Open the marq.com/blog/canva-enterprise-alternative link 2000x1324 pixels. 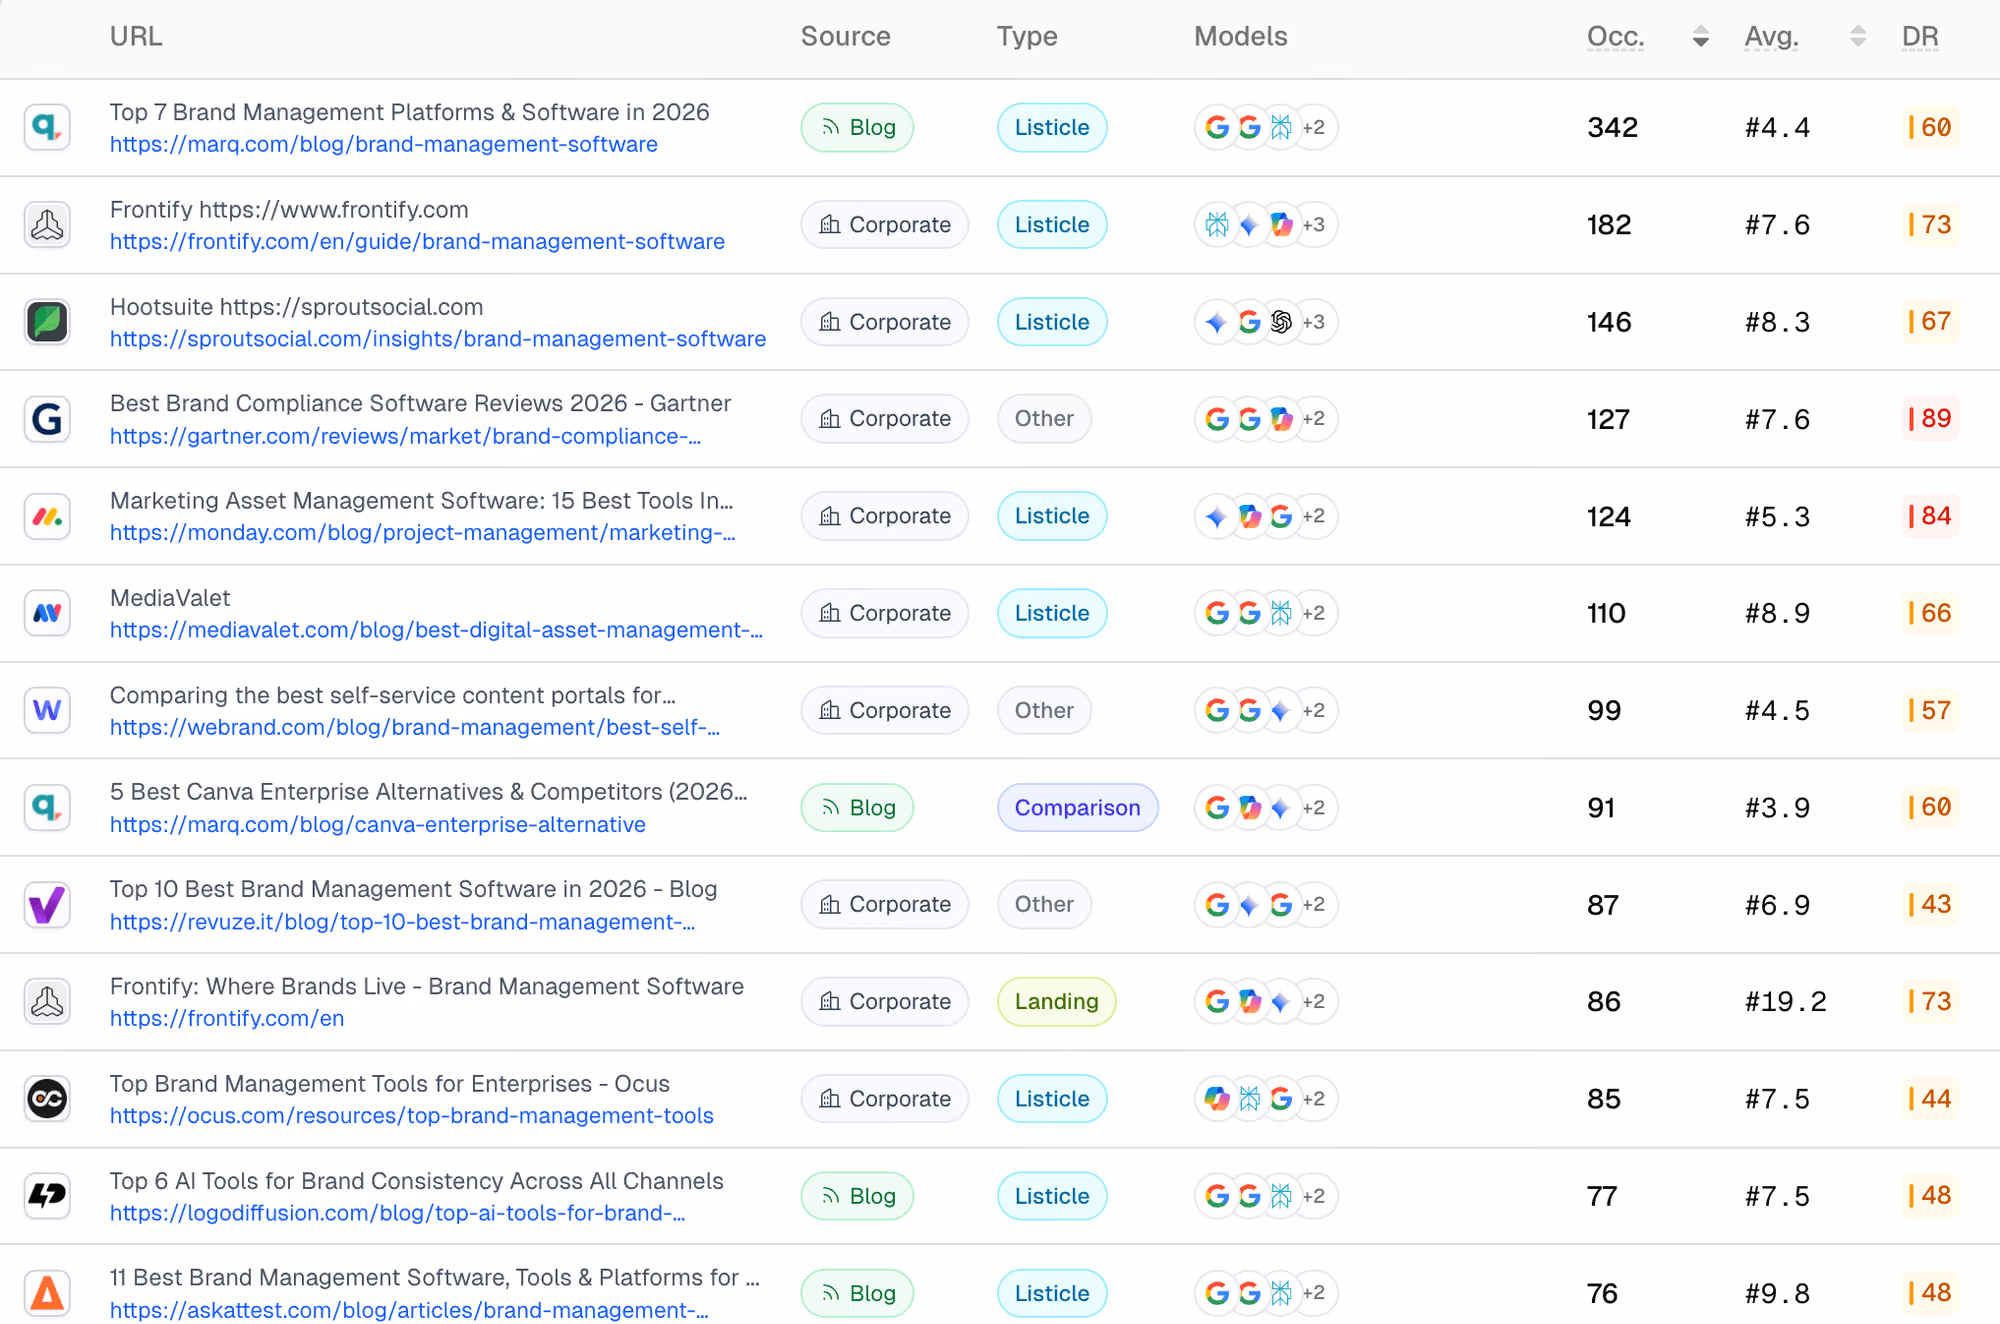click(378, 824)
